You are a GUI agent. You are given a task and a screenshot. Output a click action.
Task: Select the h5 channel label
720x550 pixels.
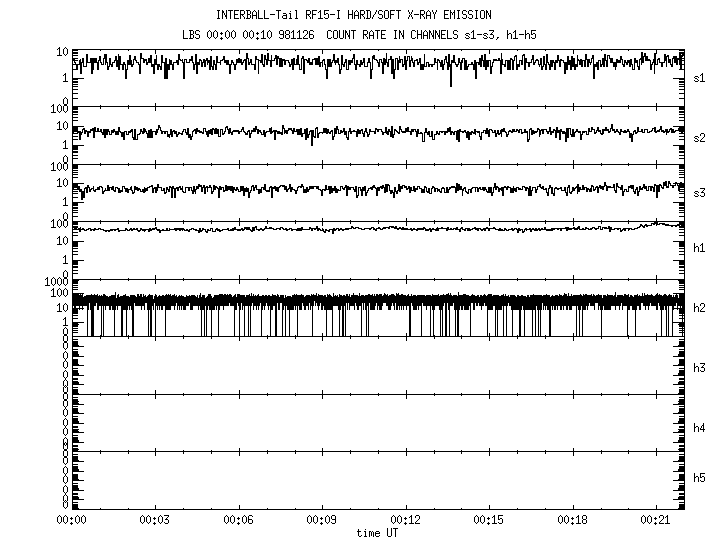(x=700, y=479)
